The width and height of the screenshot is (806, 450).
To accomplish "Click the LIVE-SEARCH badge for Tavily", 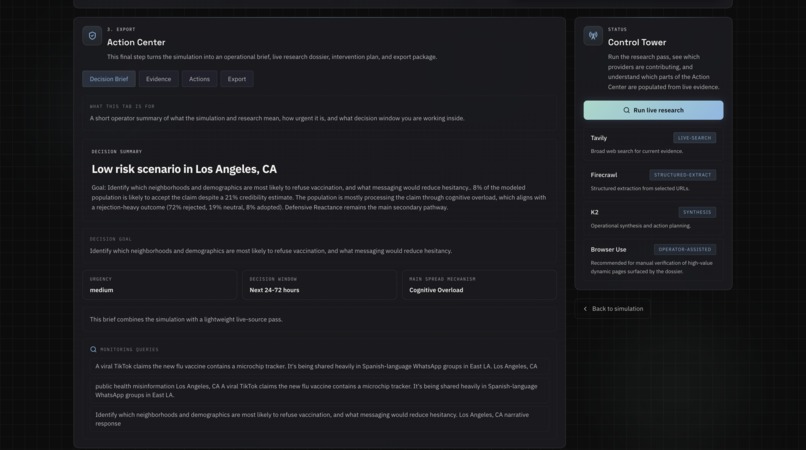I will [x=694, y=138].
